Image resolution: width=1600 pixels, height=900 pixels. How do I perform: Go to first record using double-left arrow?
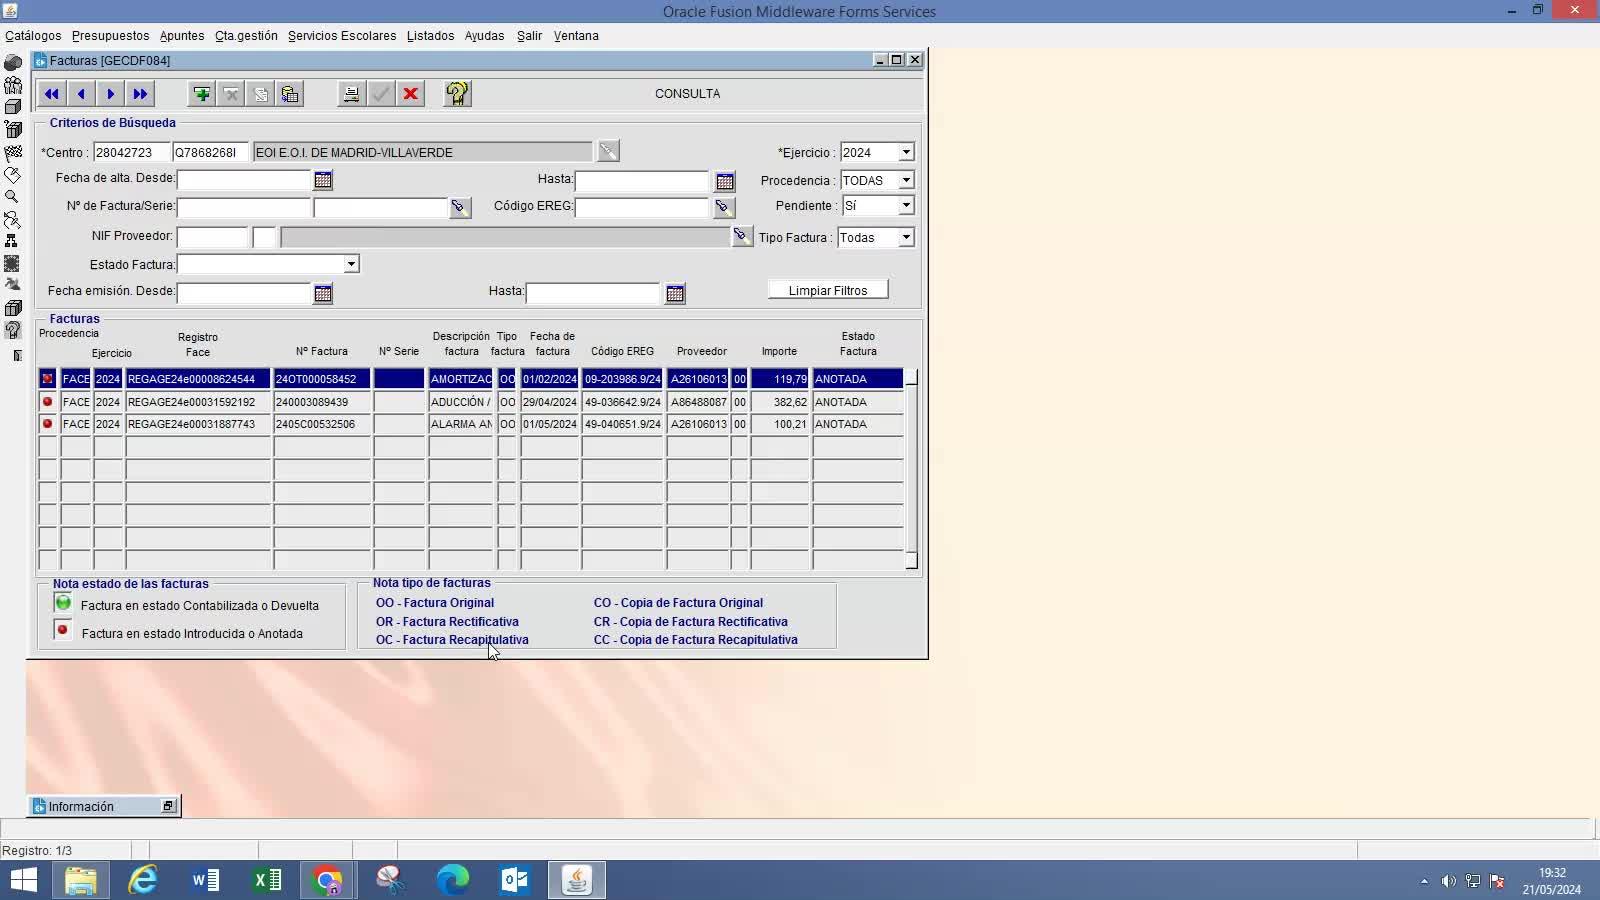(x=51, y=94)
